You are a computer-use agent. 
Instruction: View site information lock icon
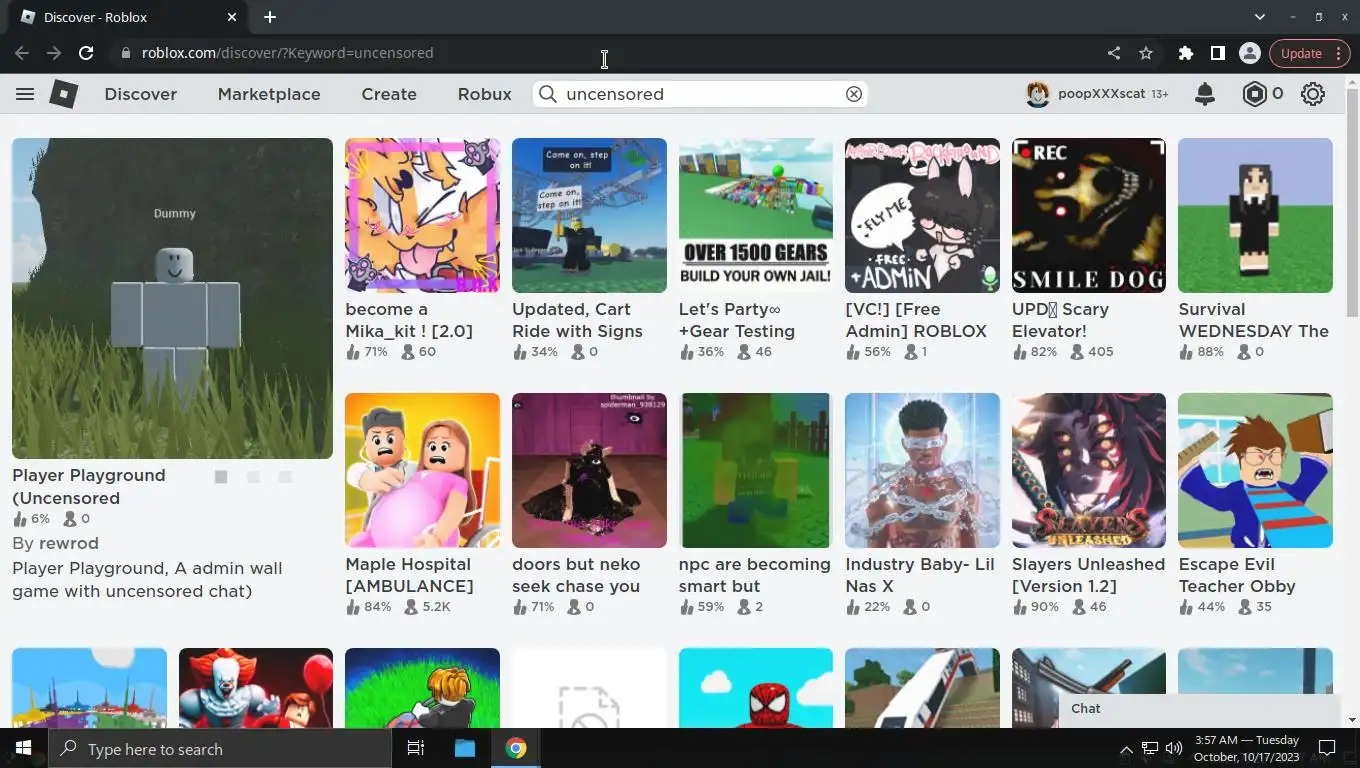125,53
